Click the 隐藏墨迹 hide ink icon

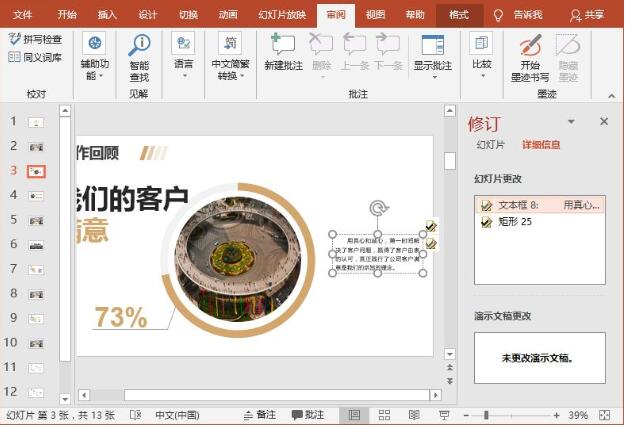568,45
